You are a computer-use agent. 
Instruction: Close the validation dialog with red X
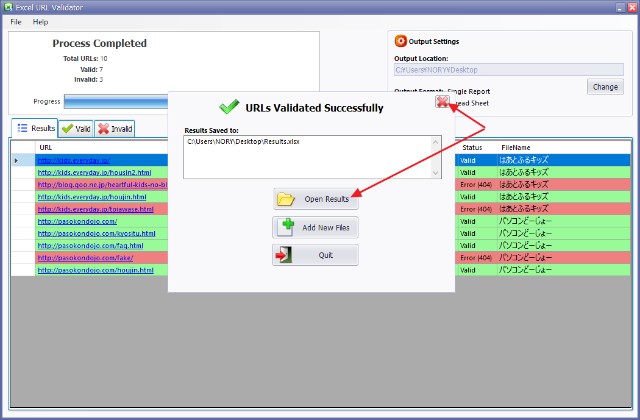point(442,102)
